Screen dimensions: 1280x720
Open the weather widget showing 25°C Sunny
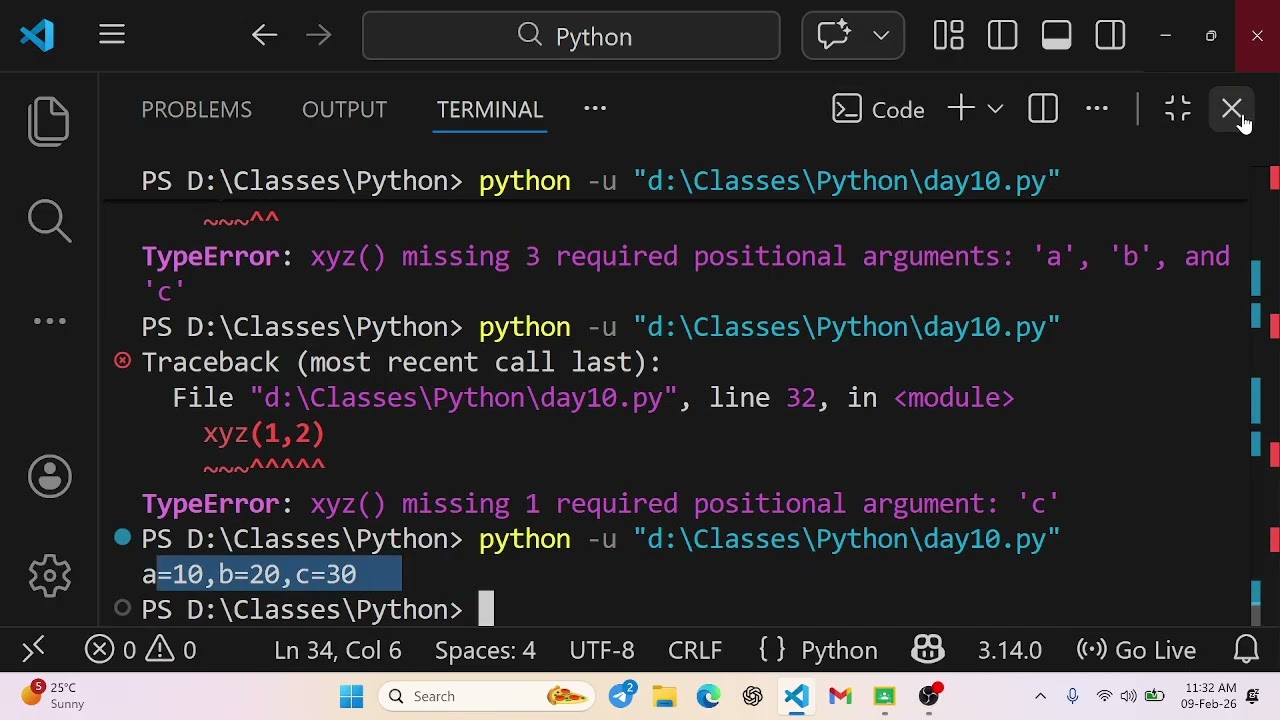[x=54, y=696]
